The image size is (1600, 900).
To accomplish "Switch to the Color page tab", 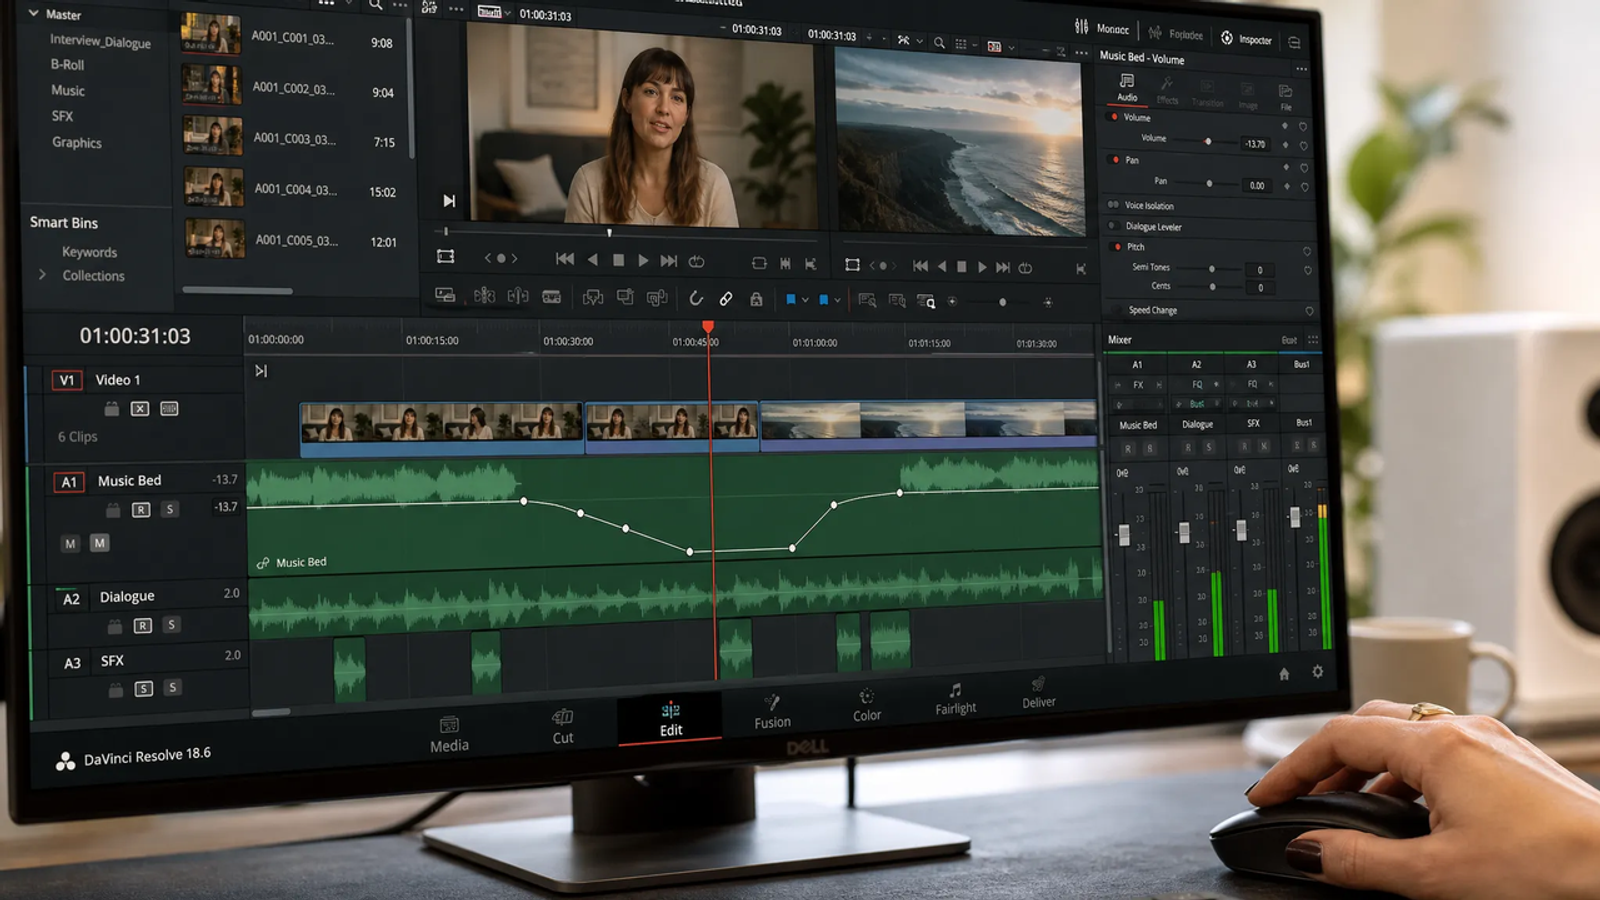I will [x=867, y=705].
